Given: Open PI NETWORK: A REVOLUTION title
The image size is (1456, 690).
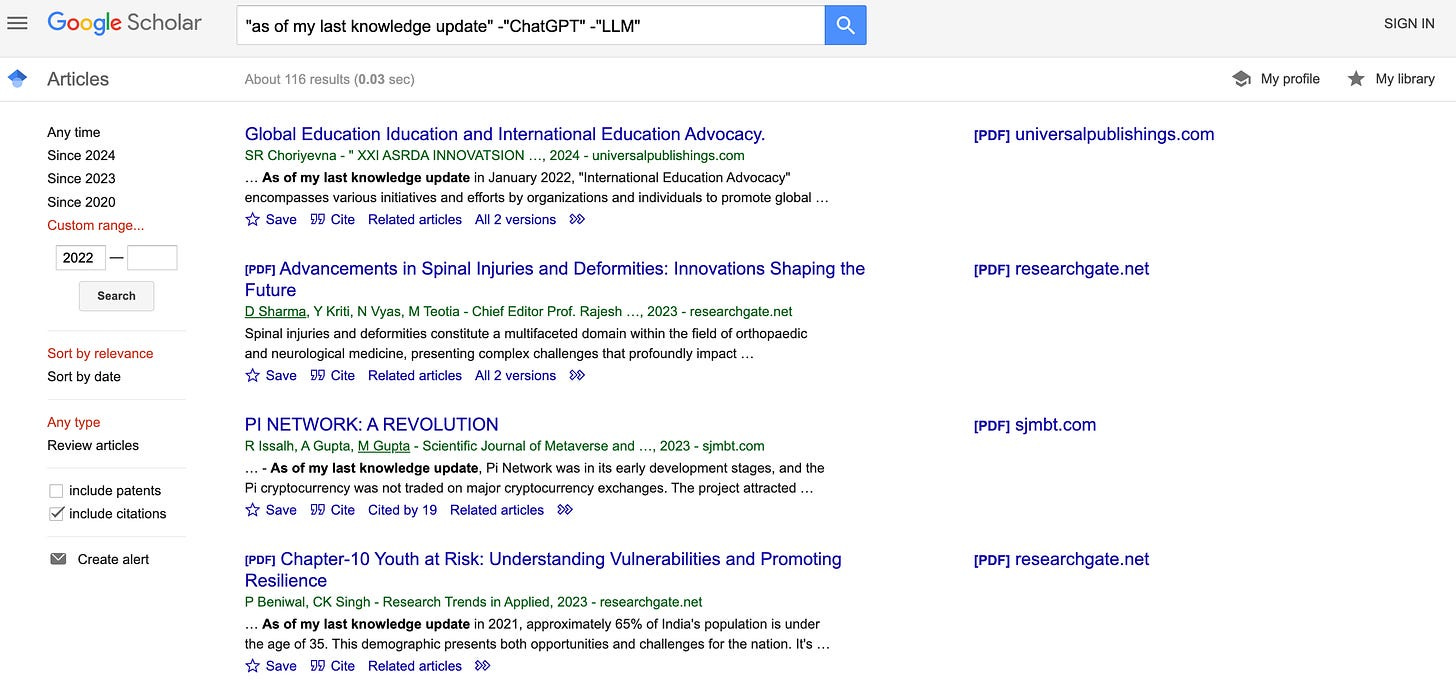Looking at the screenshot, I should coord(372,424).
